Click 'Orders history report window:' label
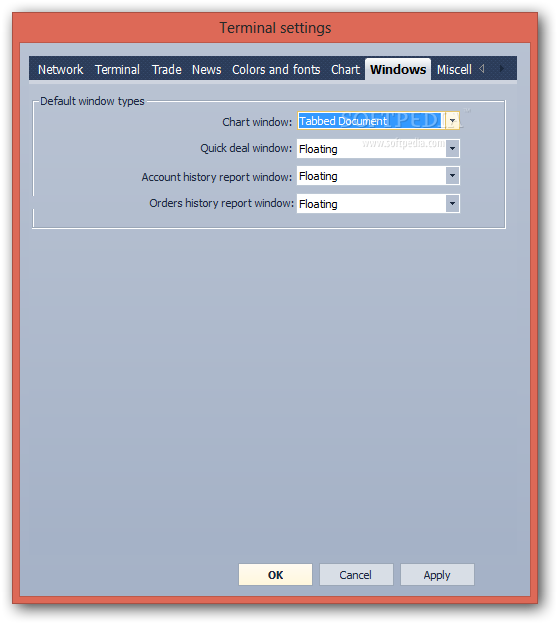Viewport: 558px width, 624px height. pyautogui.click(x=221, y=203)
